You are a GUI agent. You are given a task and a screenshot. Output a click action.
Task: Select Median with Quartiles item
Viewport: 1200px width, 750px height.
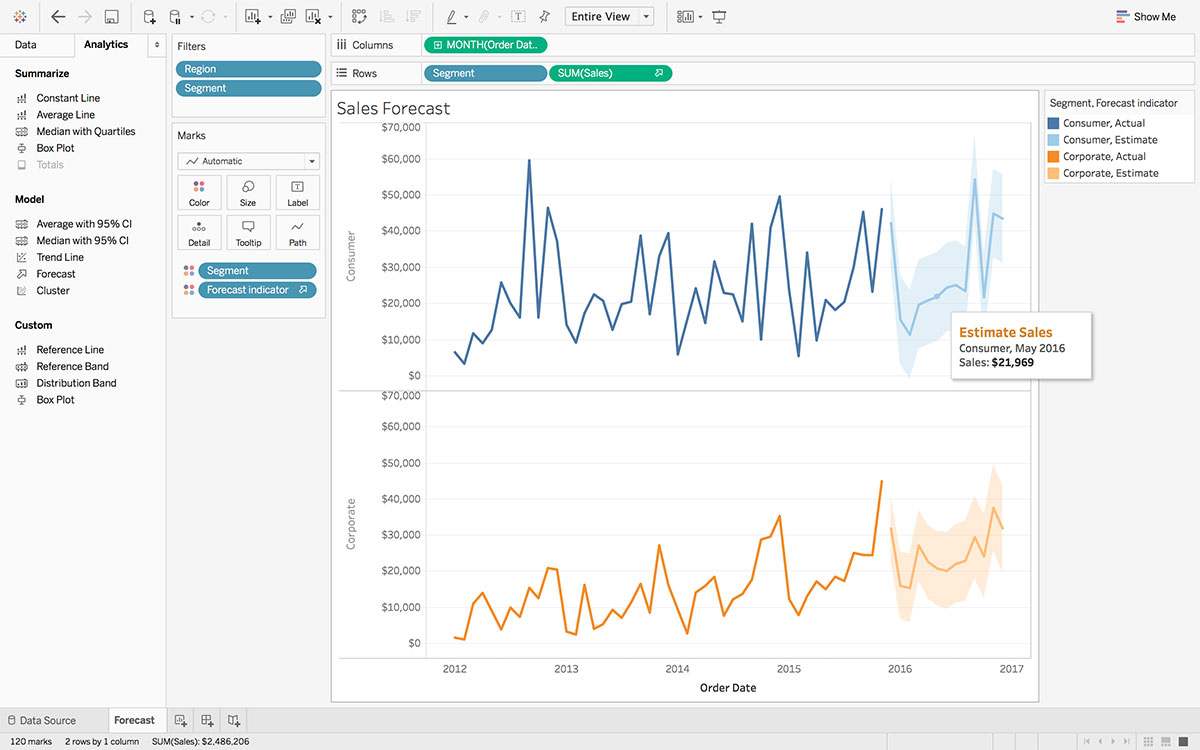[85, 131]
